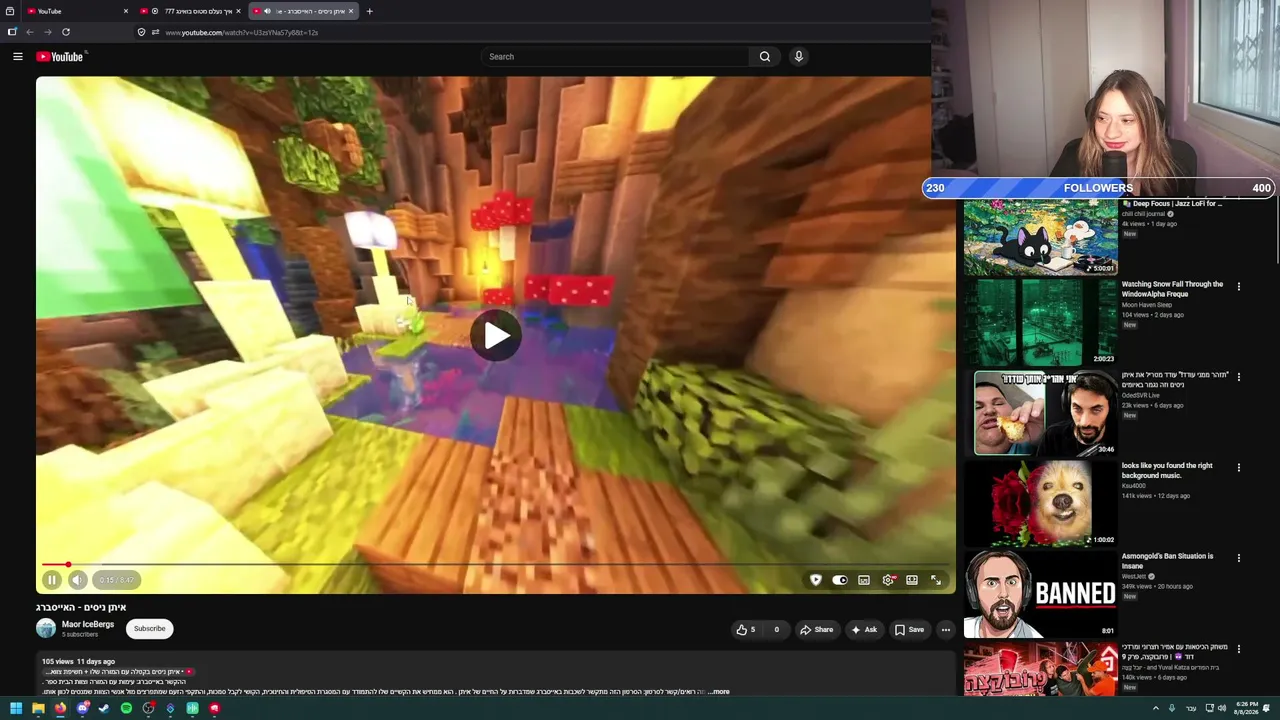1280x720 pixels.
Task: Close the first YouTube tab
Action: point(126,11)
